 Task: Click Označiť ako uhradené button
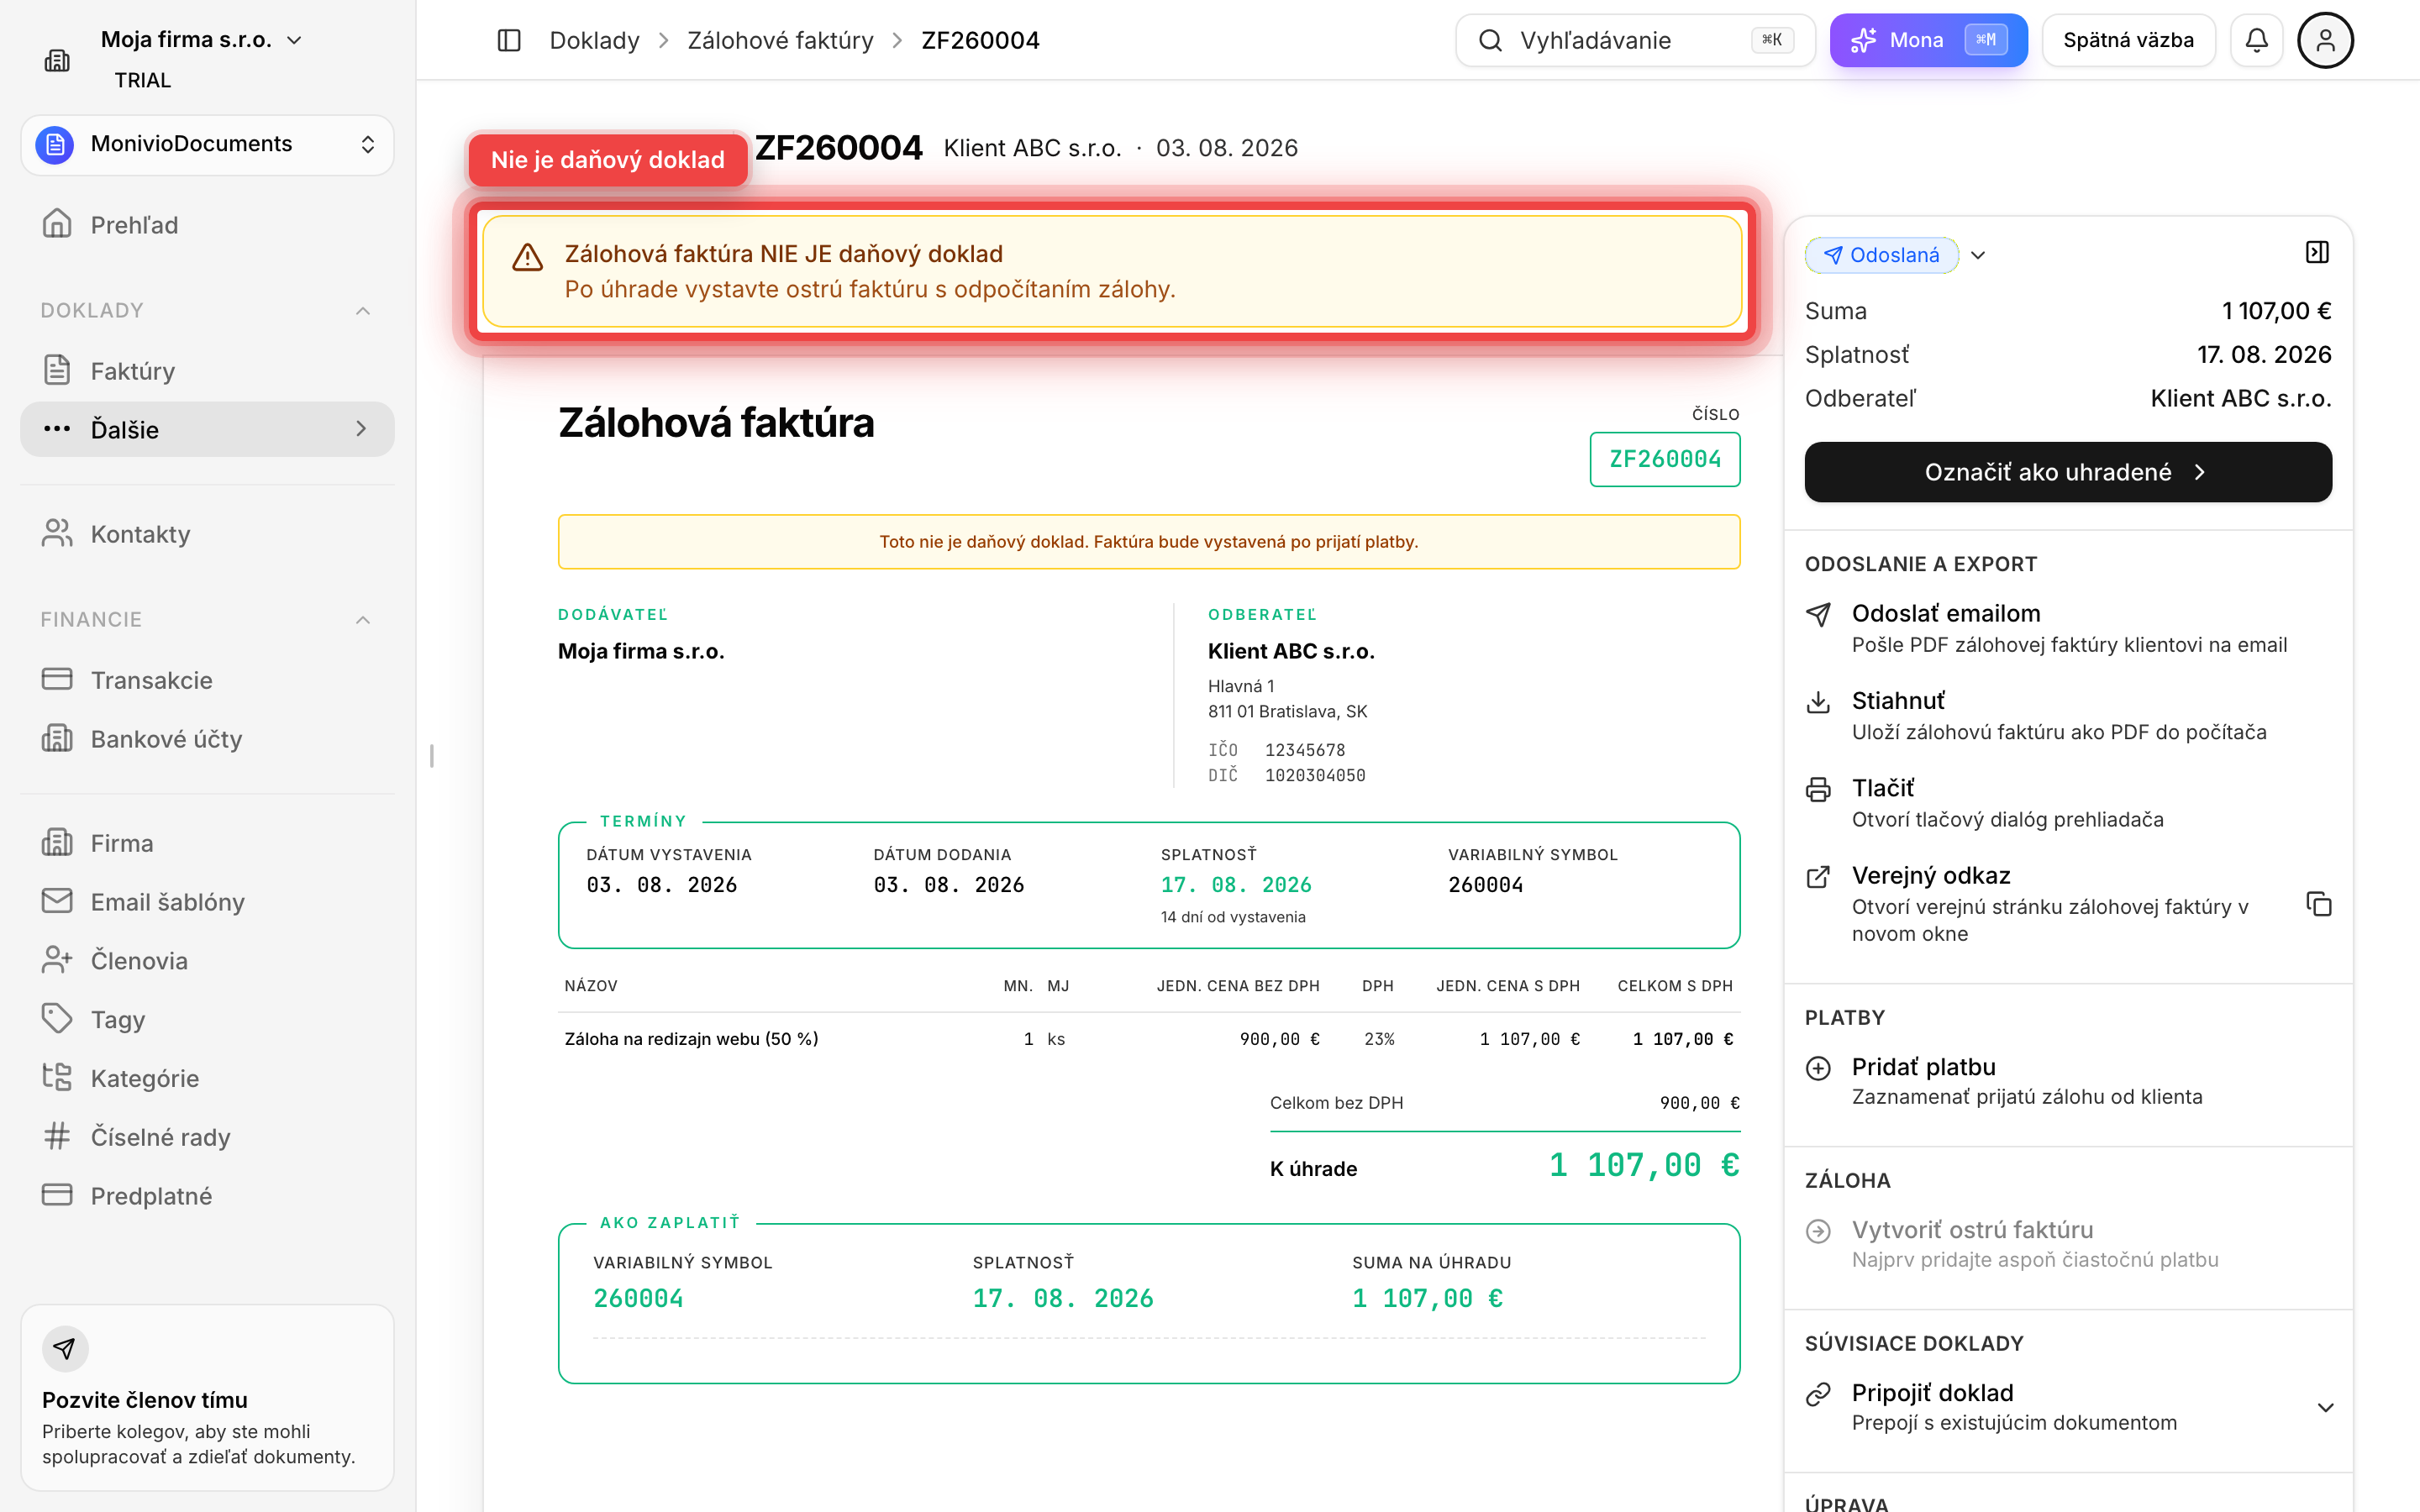click(2067, 472)
